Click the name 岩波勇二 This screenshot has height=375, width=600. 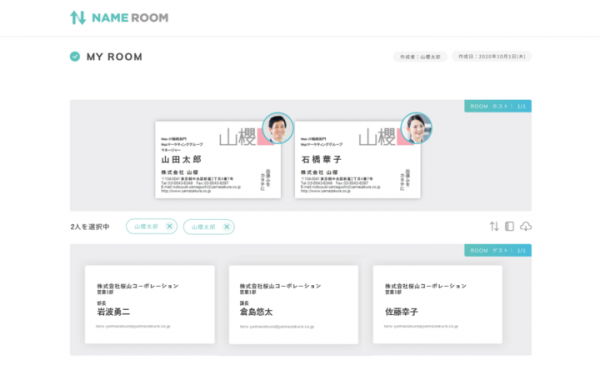(x=114, y=312)
